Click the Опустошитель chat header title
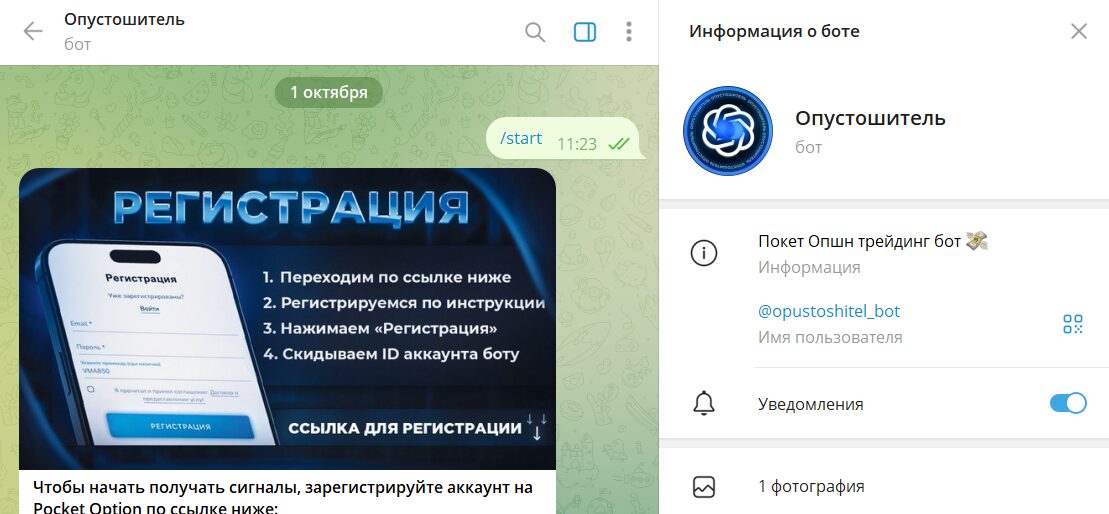 click(x=124, y=20)
